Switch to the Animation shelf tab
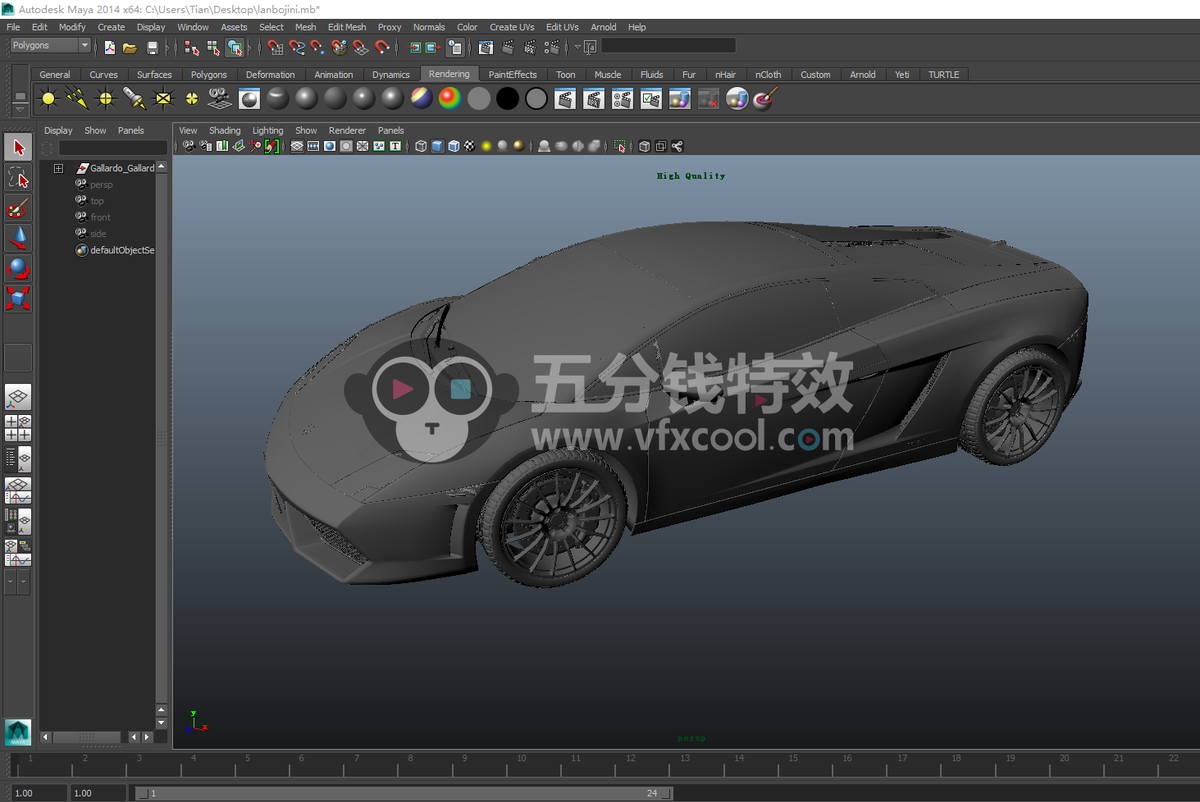This screenshot has height=802, width=1200. point(334,74)
